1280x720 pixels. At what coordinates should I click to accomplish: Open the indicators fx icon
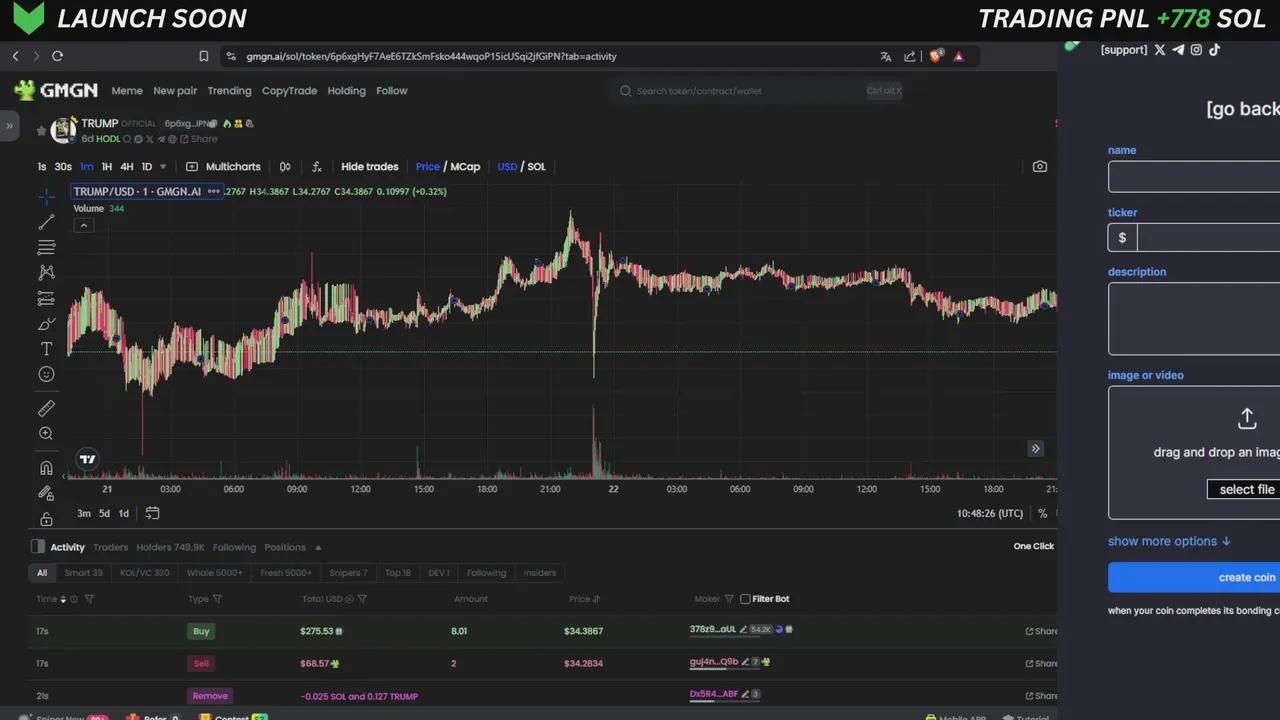[x=317, y=167]
